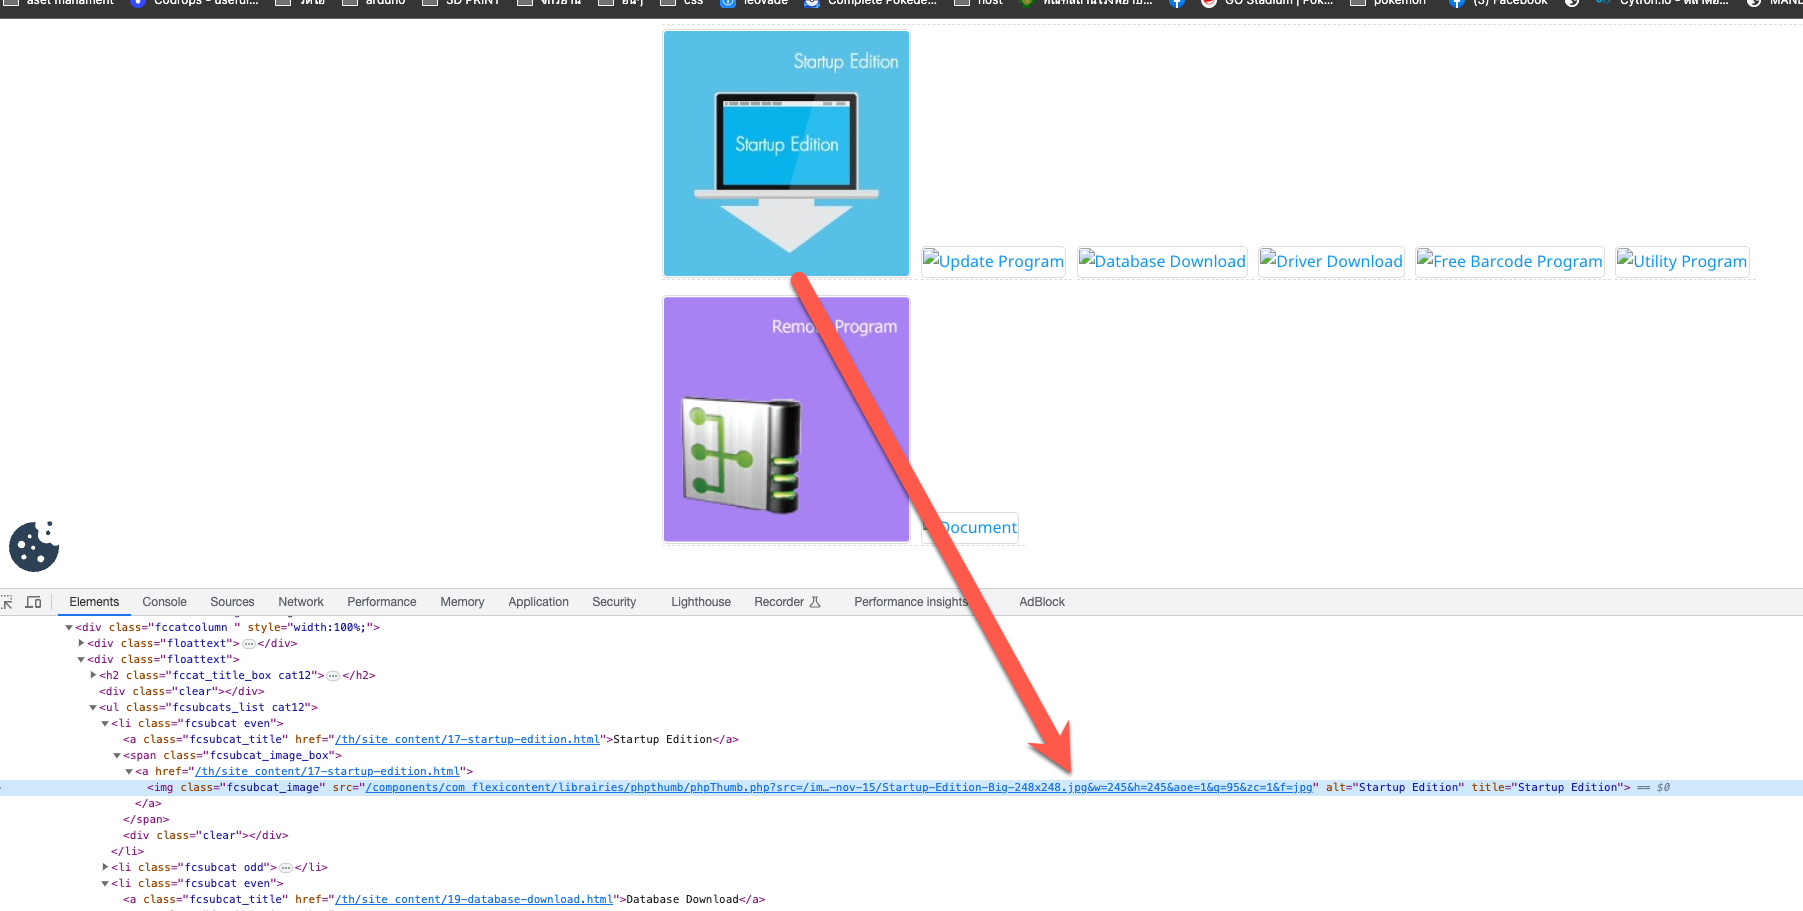The width and height of the screenshot is (1803, 911).
Task: Expand the fcsubcat odd list item
Action: [x=106, y=867]
